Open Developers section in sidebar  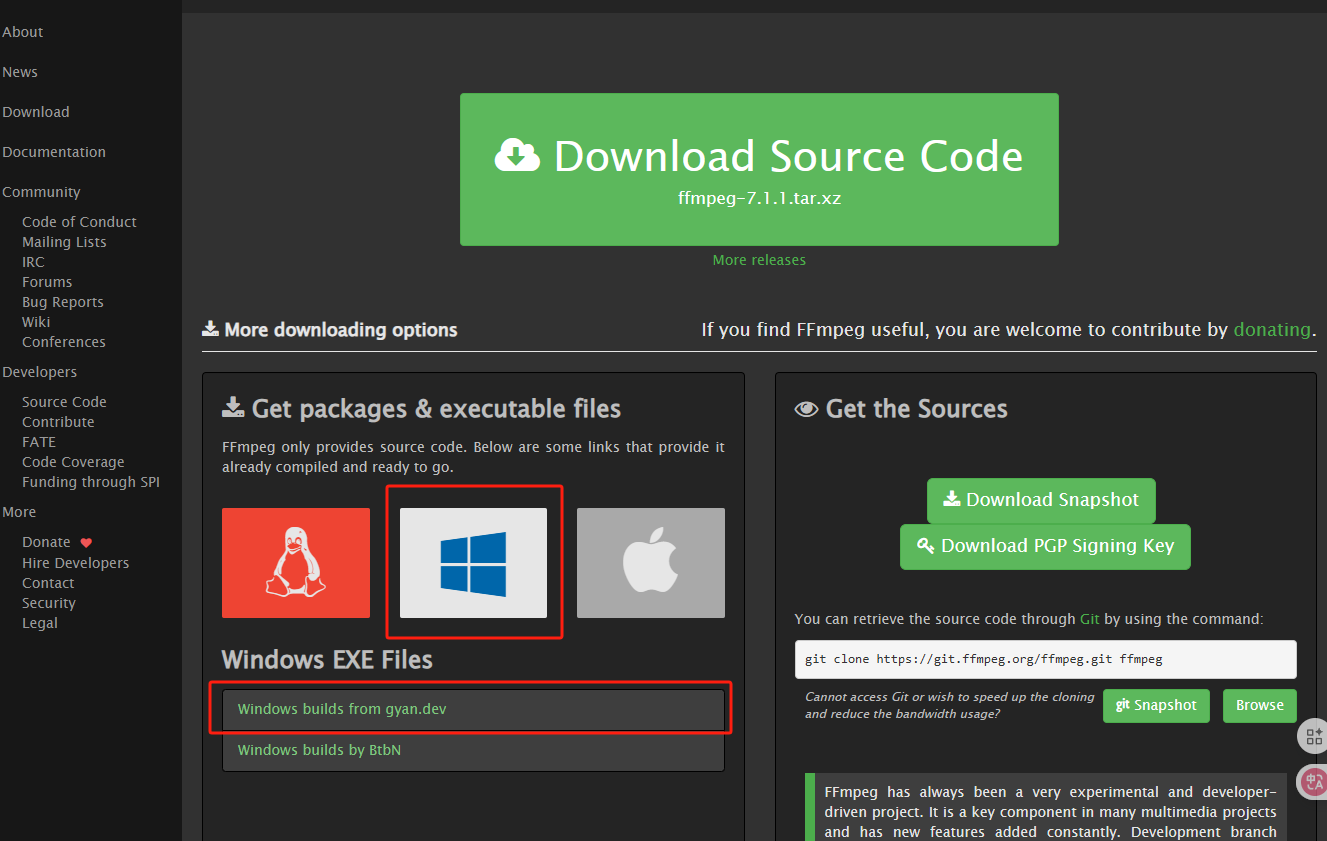pos(39,372)
